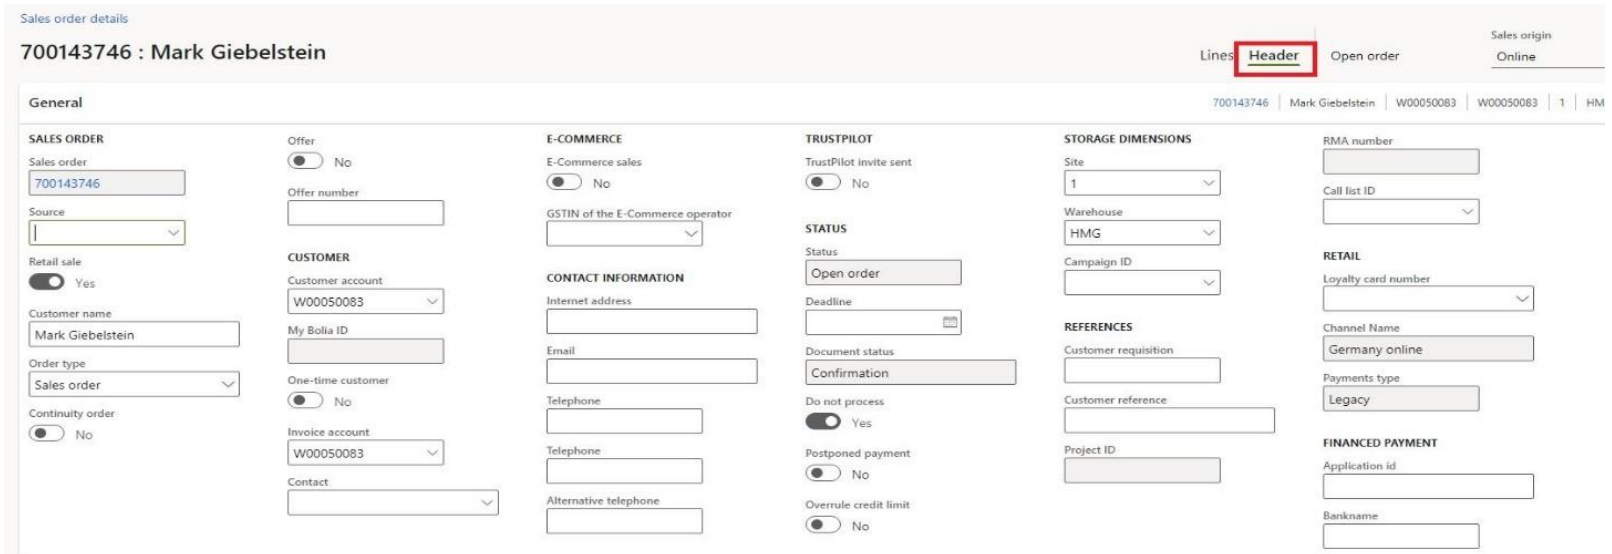Open the Sales order details breadcrumb link
Image resolution: width=1612 pixels, height=554 pixels.
74,18
